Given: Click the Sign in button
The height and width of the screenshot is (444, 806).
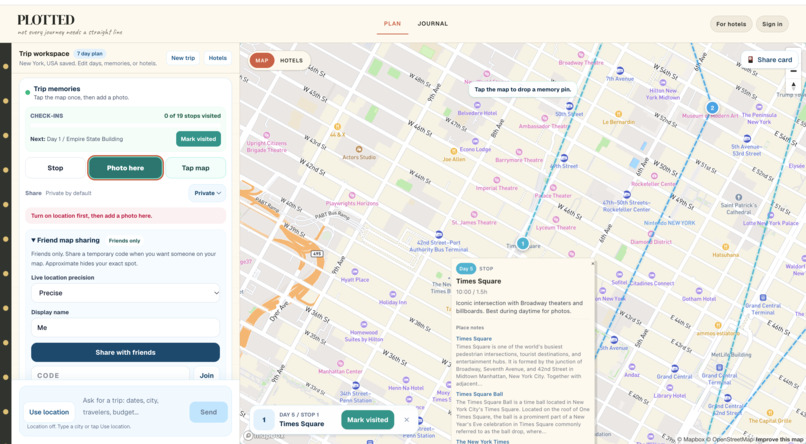Looking at the screenshot, I should point(772,24).
